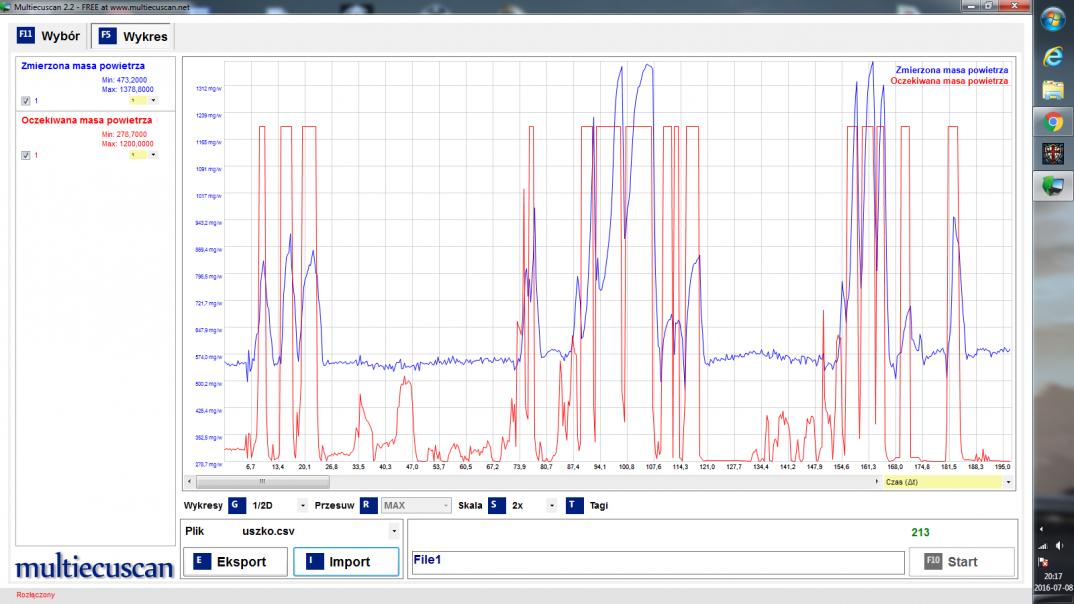Uncheck the Oczekiwana masa powietrza series checkbox
This screenshot has height=604, width=1074.
(26, 155)
